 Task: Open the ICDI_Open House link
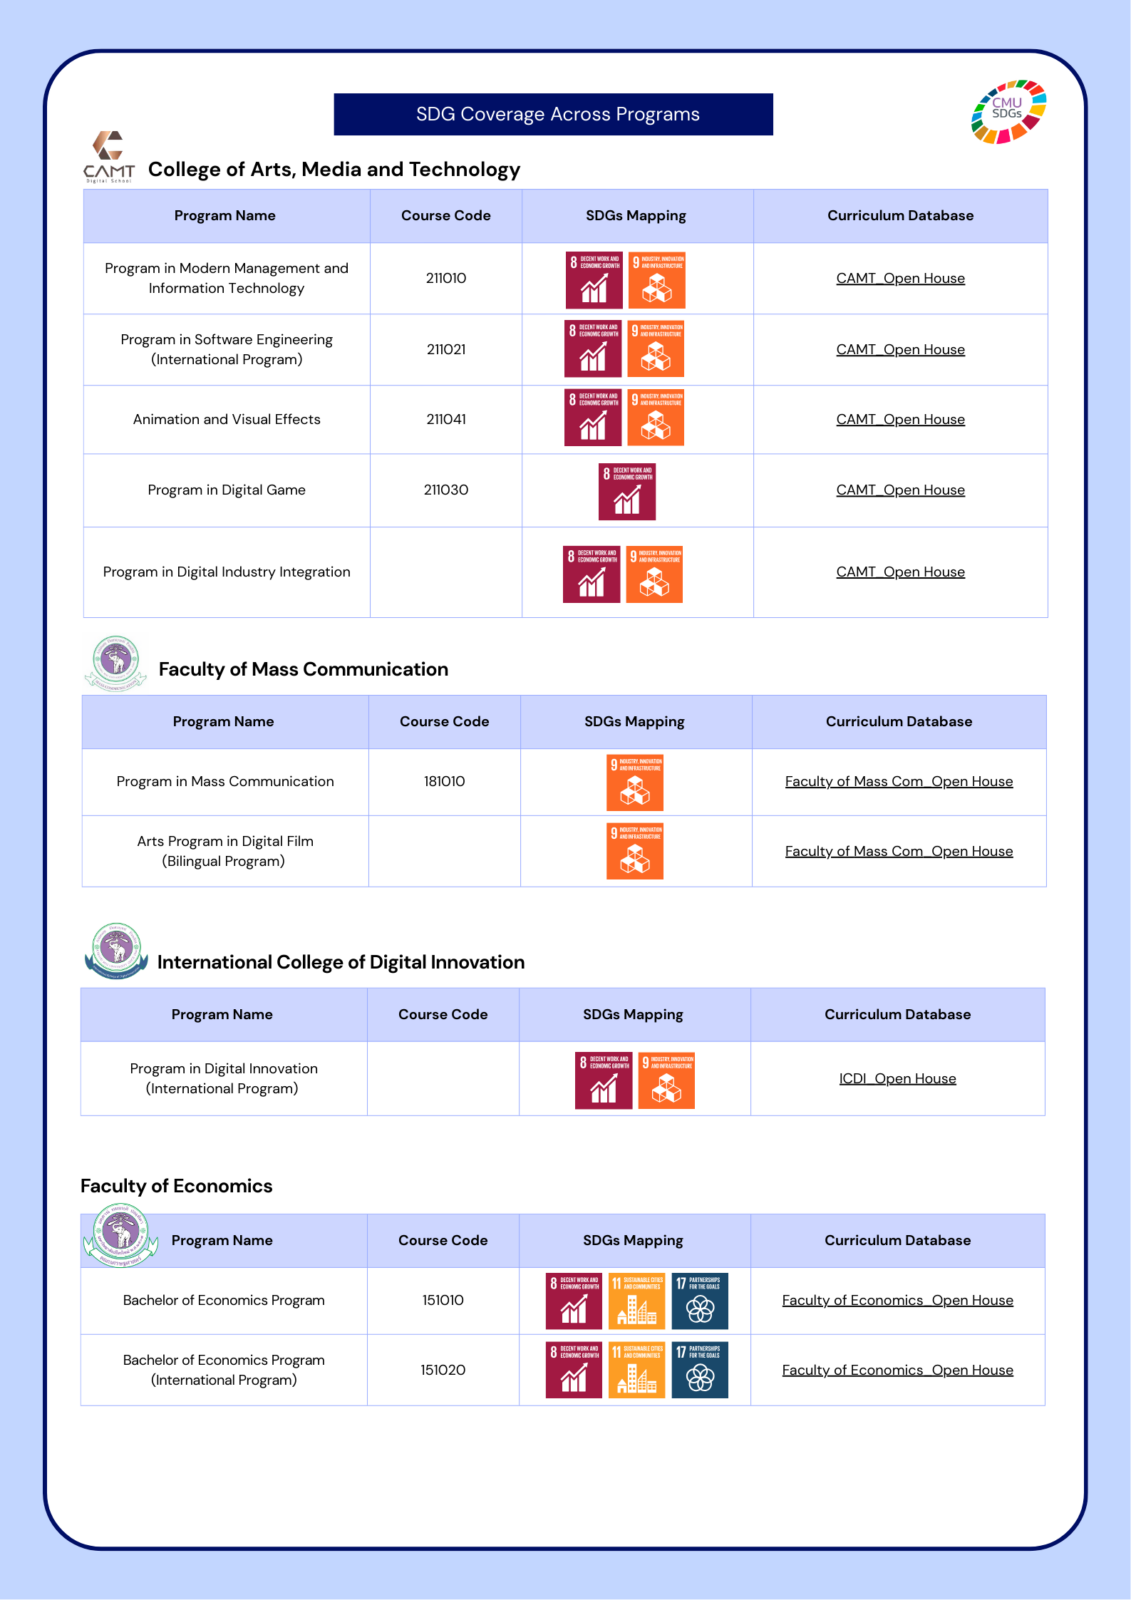click(x=897, y=1079)
